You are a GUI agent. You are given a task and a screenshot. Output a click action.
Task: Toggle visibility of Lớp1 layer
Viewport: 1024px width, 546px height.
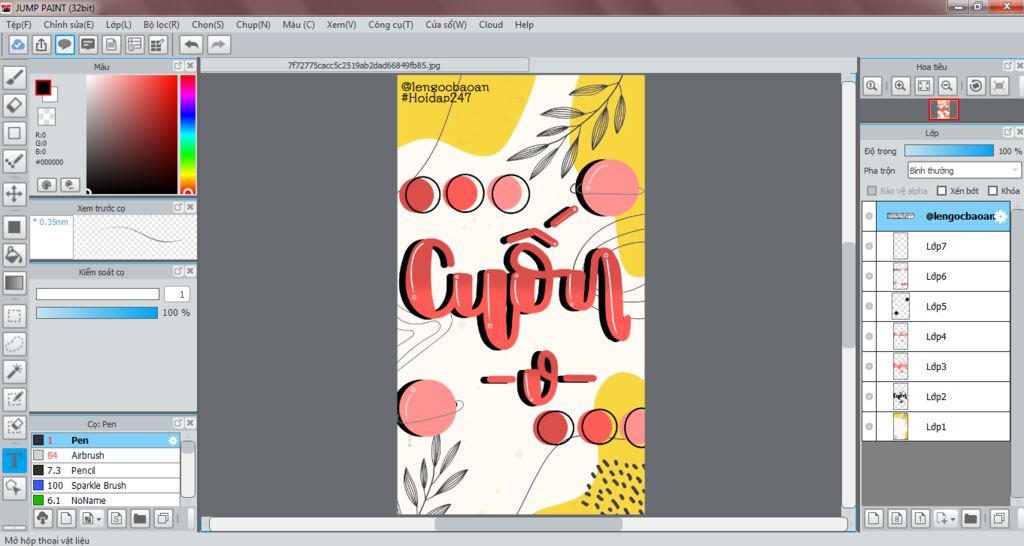(869, 426)
